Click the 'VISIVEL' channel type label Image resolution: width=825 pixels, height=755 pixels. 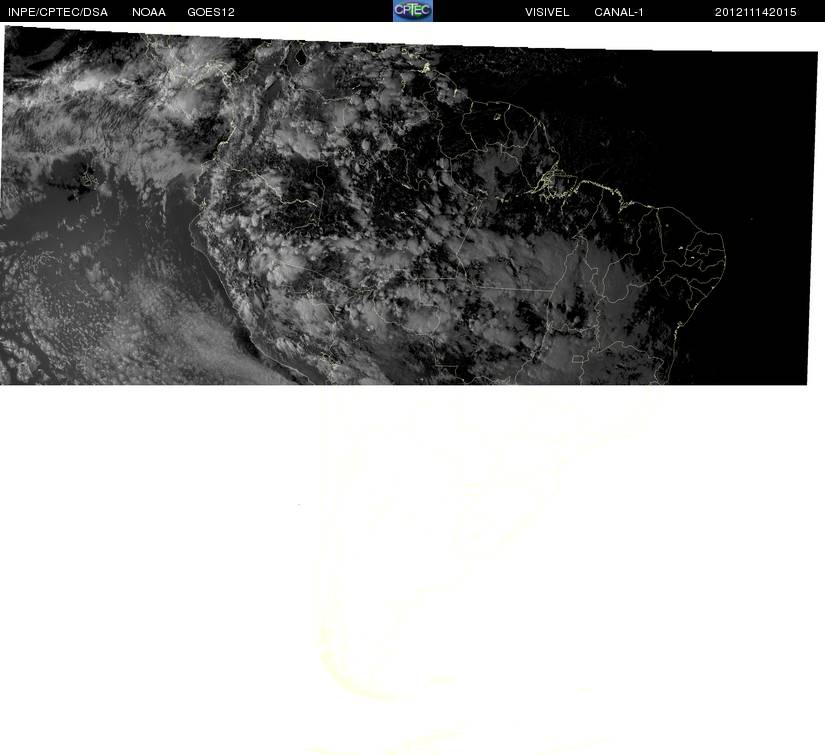point(547,12)
